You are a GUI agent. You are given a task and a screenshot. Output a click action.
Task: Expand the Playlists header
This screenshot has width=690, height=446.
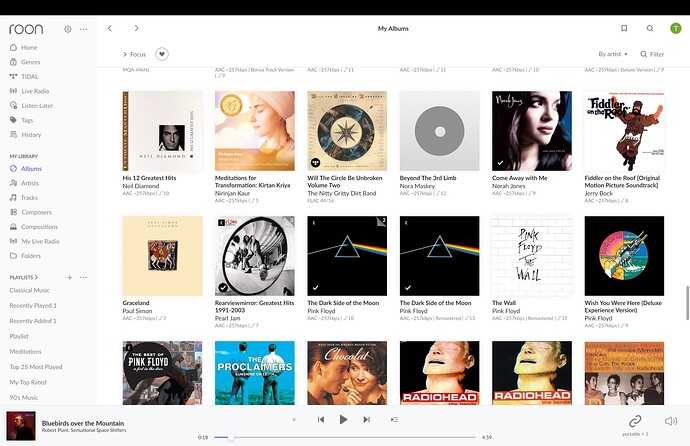[x=24, y=278]
